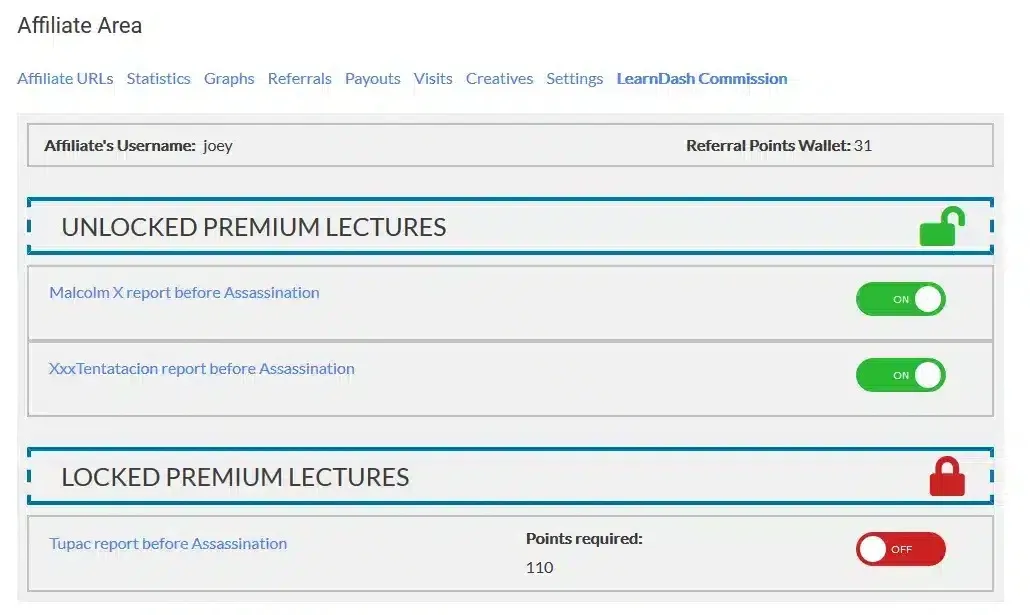Switch to the Statistics tab

point(158,78)
